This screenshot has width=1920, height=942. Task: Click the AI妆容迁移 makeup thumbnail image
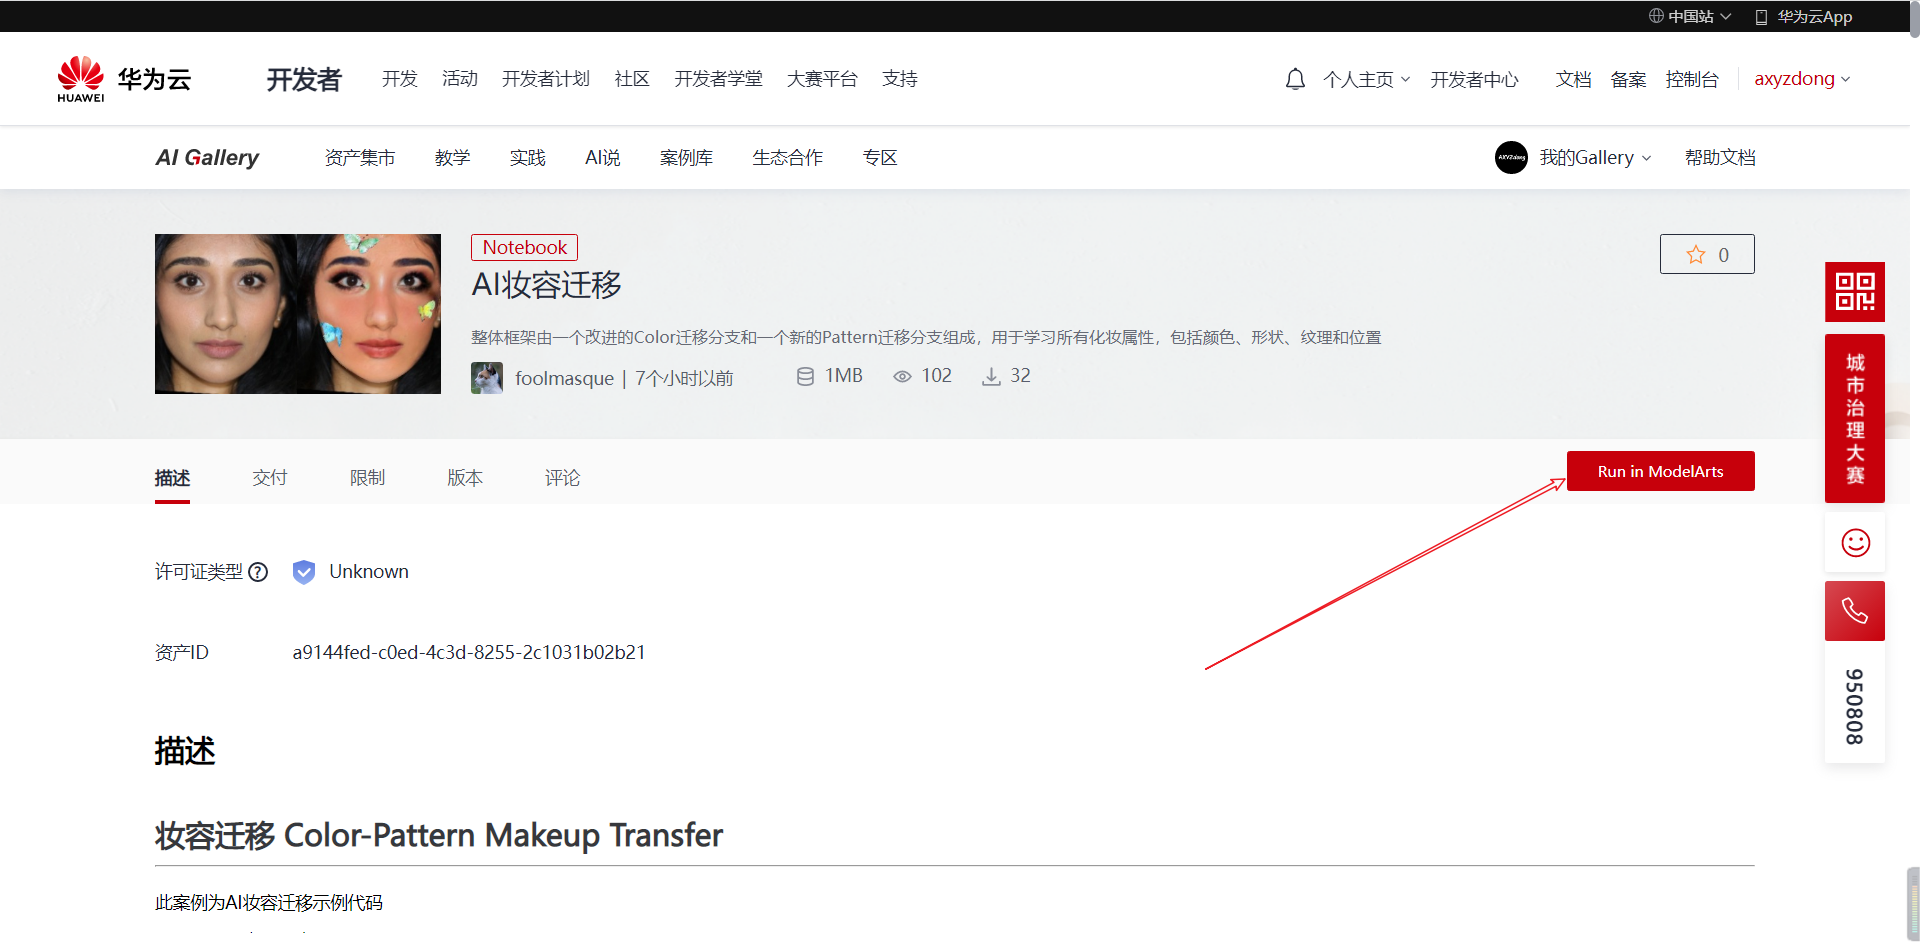[x=298, y=314]
